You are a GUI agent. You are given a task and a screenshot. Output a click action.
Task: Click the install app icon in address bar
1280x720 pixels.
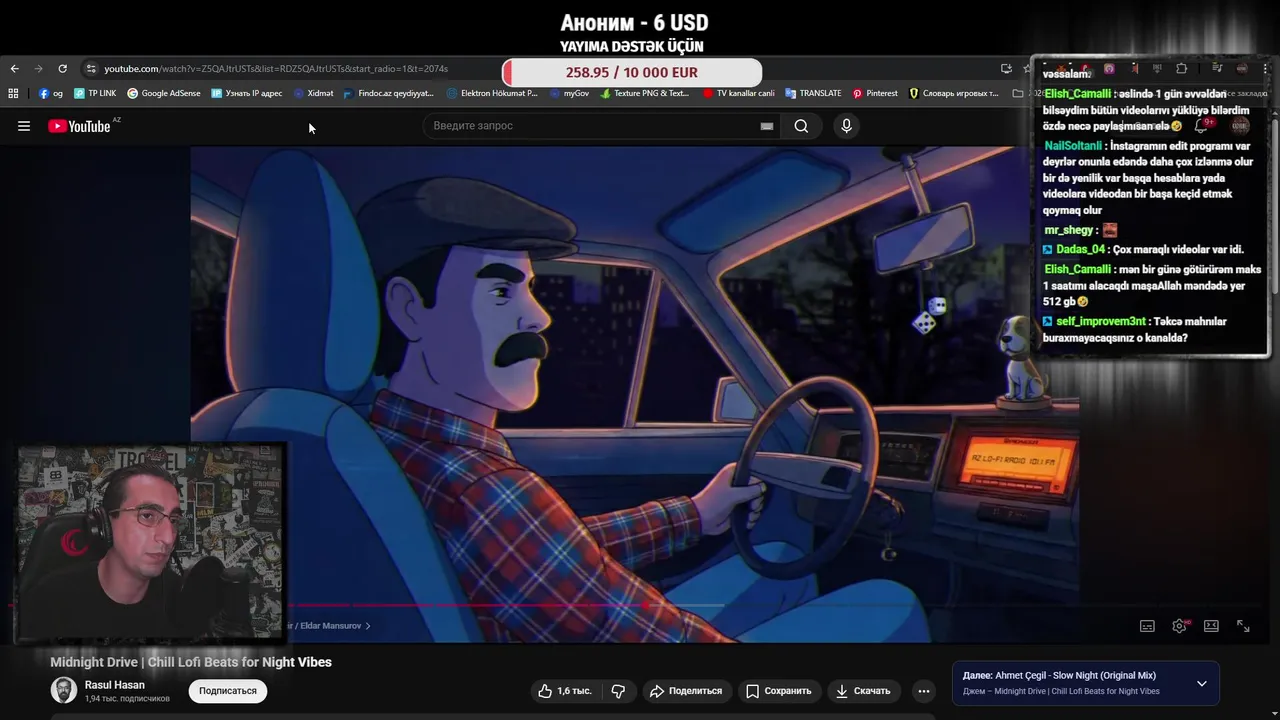pos(1006,69)
